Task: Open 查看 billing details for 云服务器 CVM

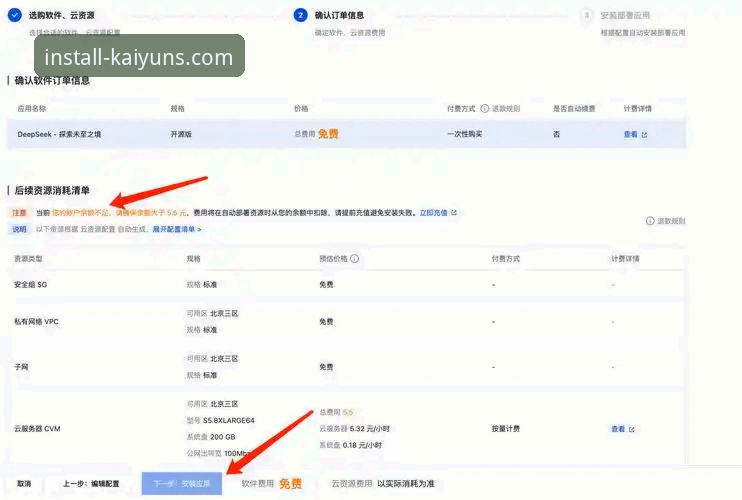Action: 618,429
